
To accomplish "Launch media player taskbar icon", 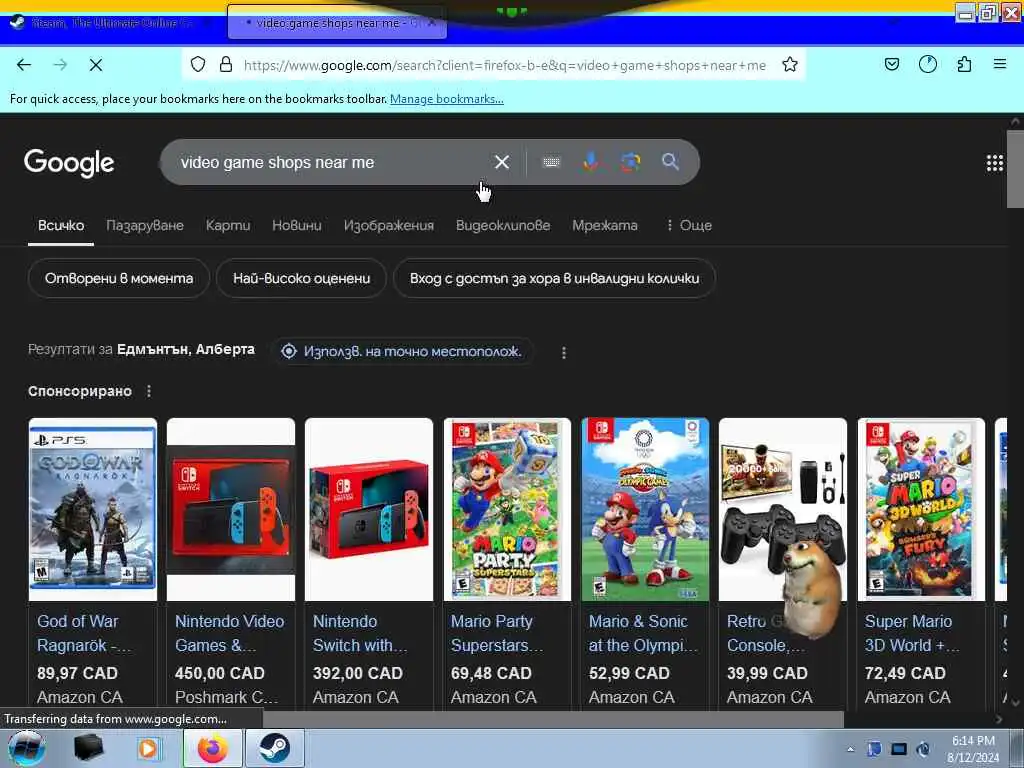I will point(148,748).
